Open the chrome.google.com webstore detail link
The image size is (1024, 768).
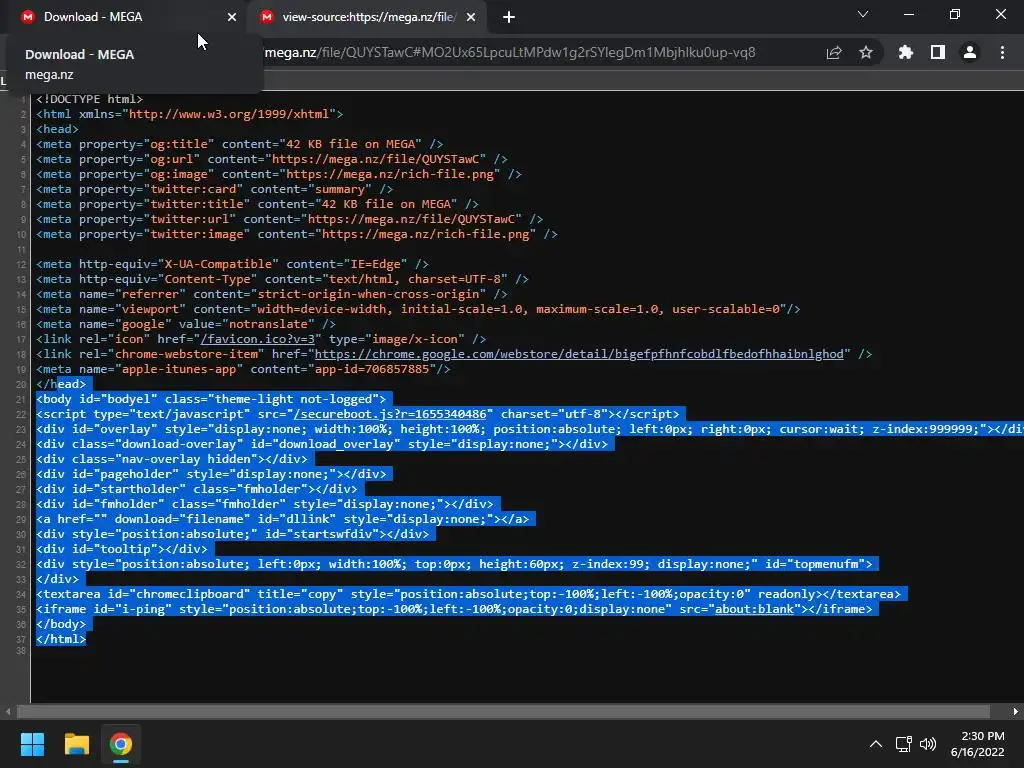click(x=579, y=354)
